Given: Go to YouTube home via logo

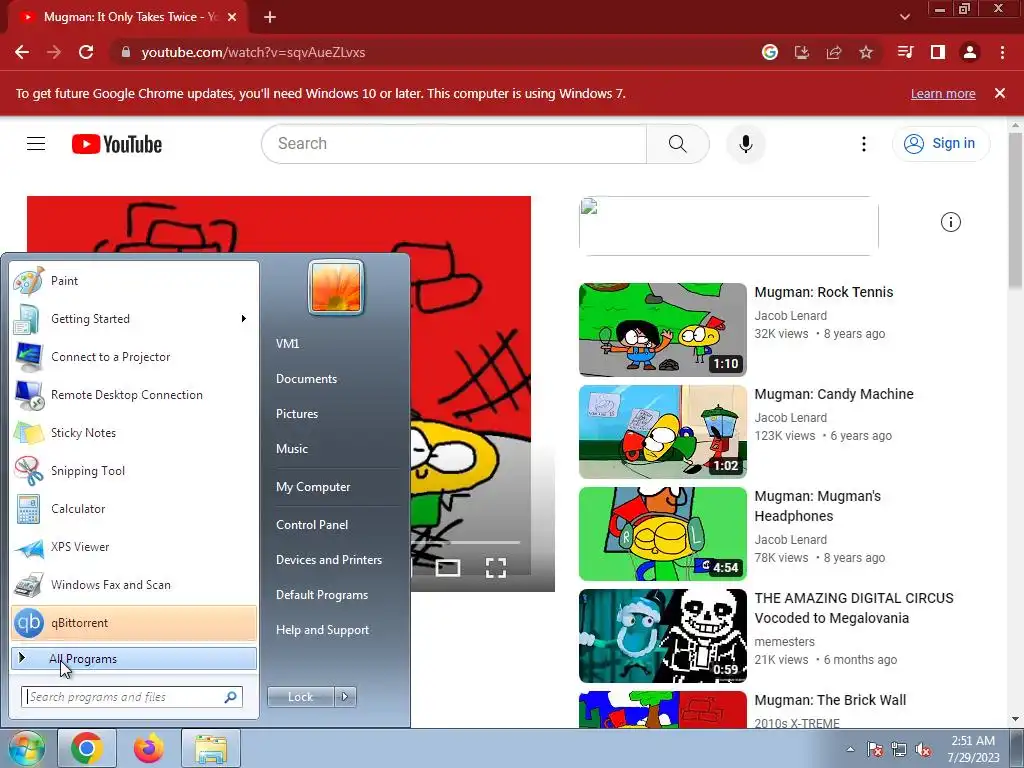Looking at the screenshot, I should coord(117,144).
